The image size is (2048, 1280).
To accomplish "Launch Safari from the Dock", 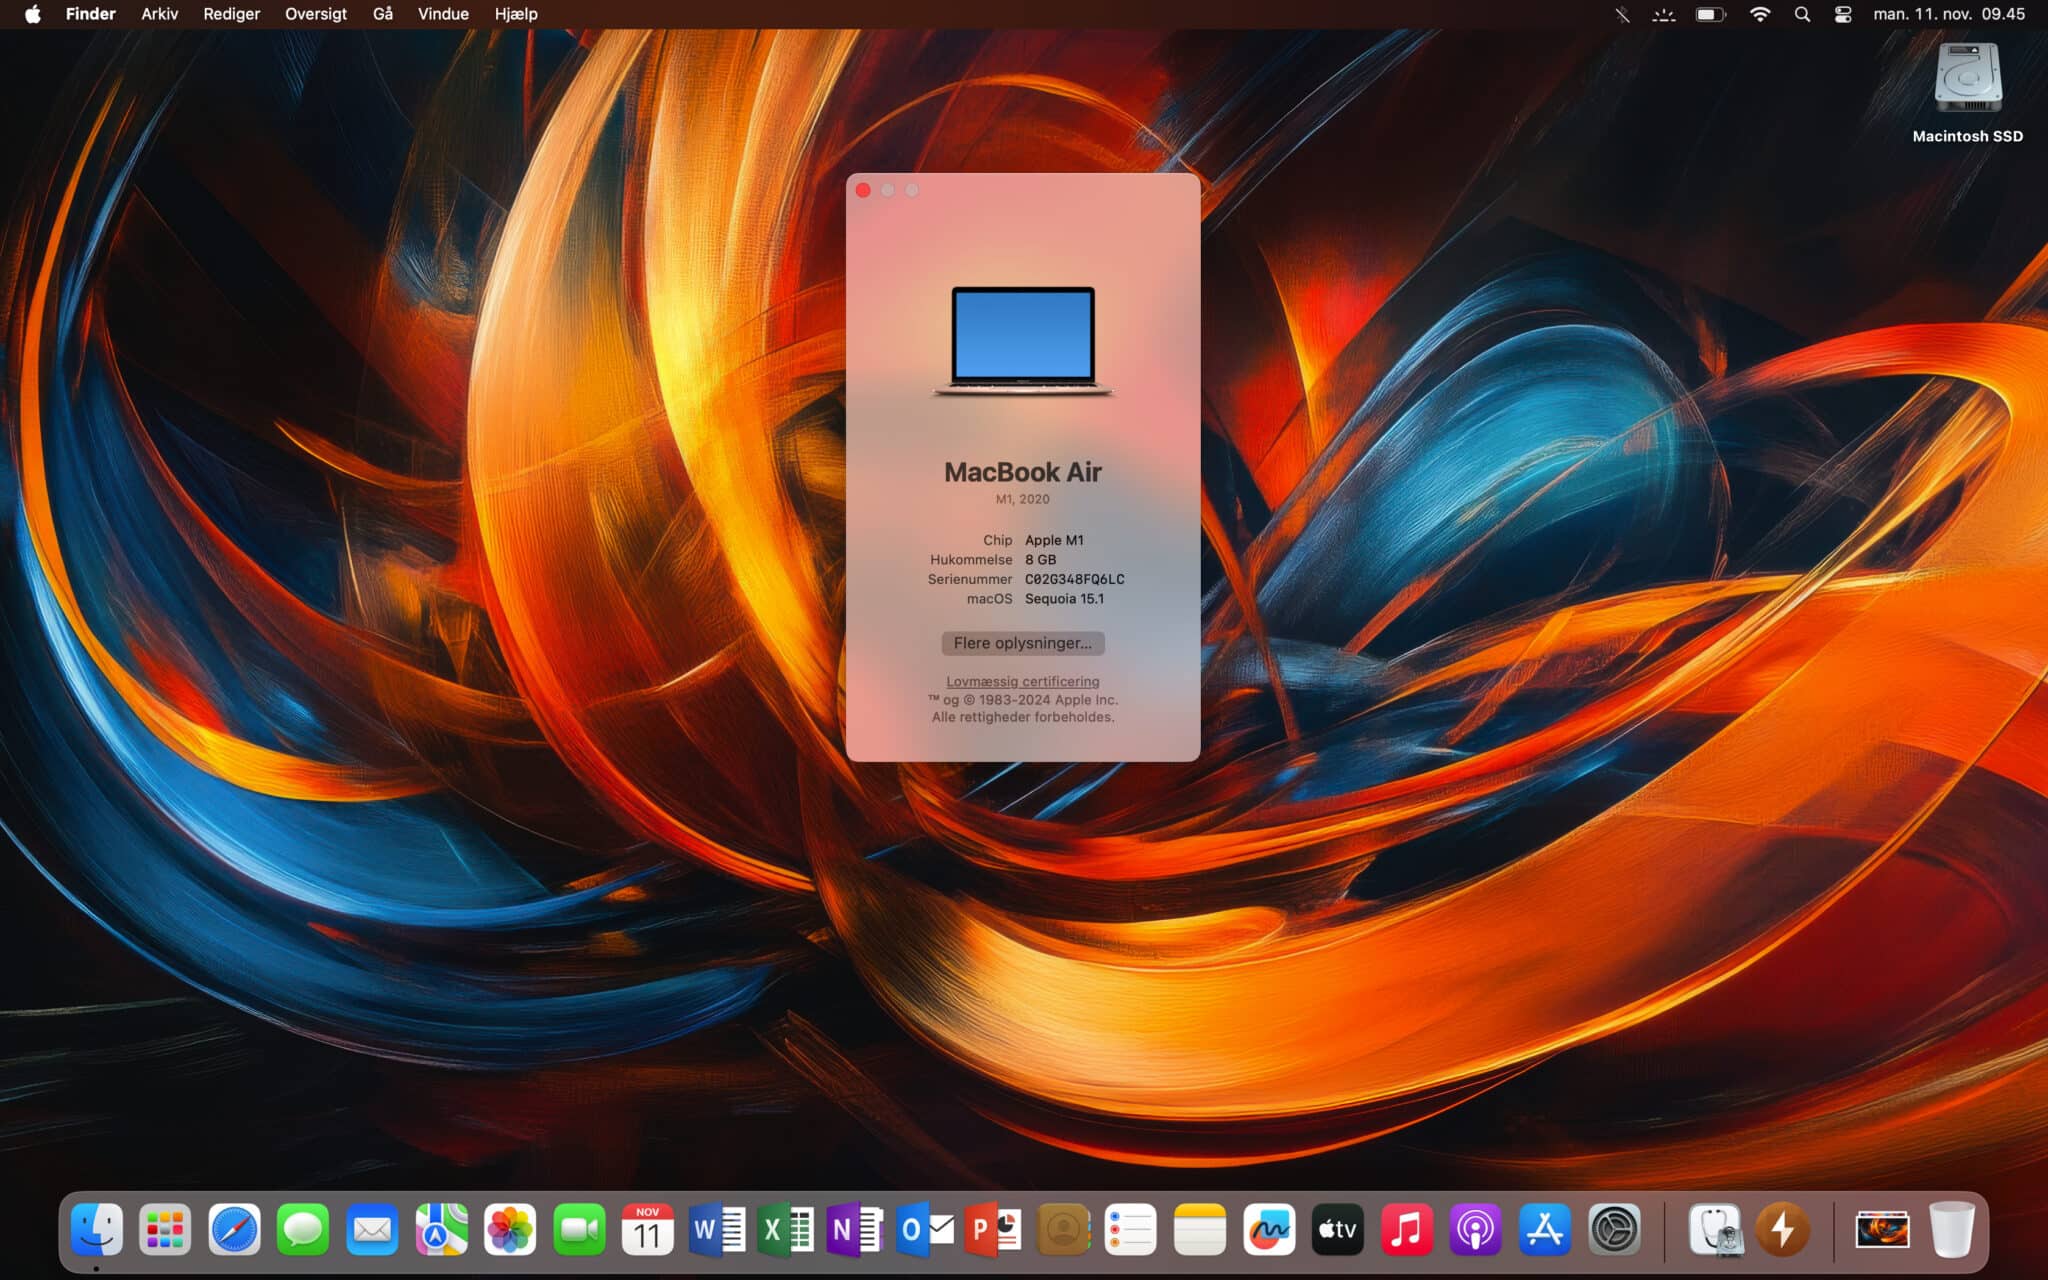I will click(234, 1229).
